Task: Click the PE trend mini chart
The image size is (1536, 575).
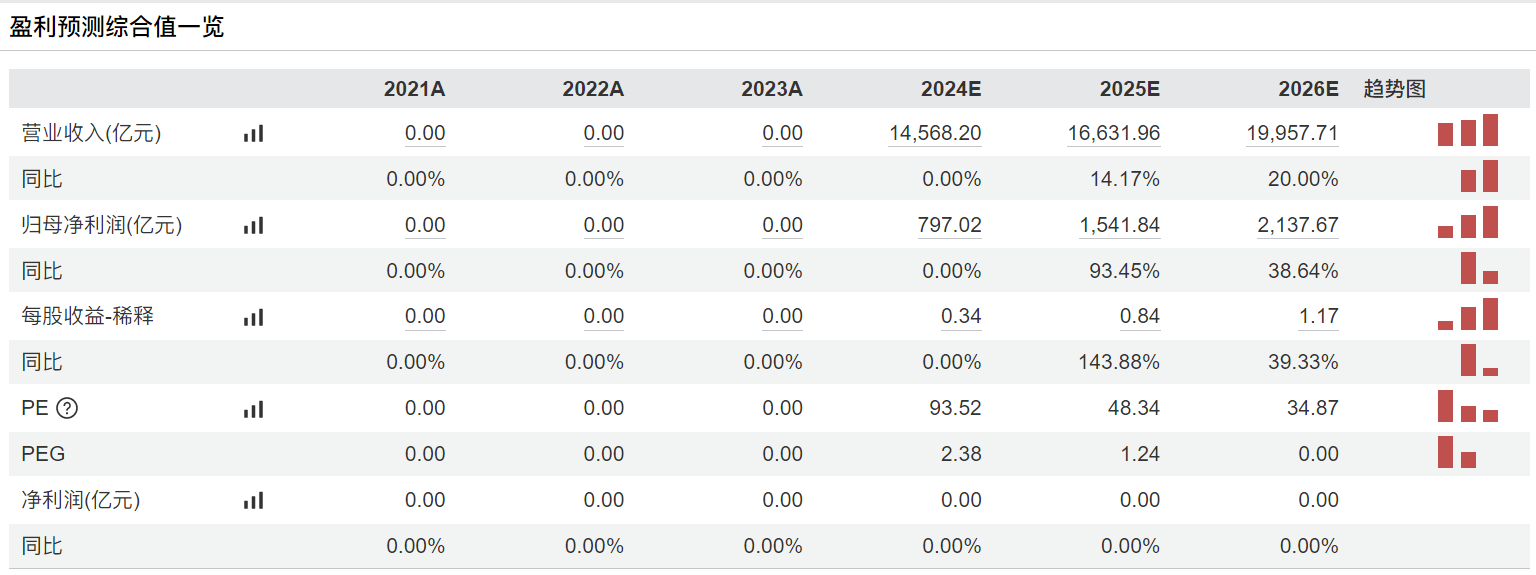Action: [x=1468, y=407]
